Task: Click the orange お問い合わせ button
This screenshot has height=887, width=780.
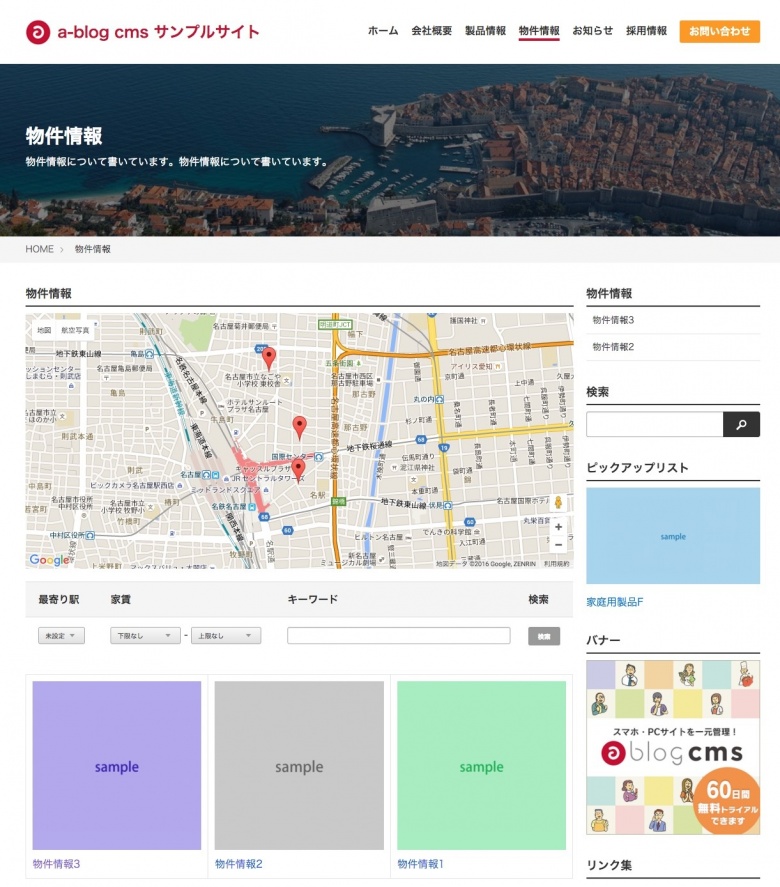Action: pyautogui.click(x=719, y=31)
